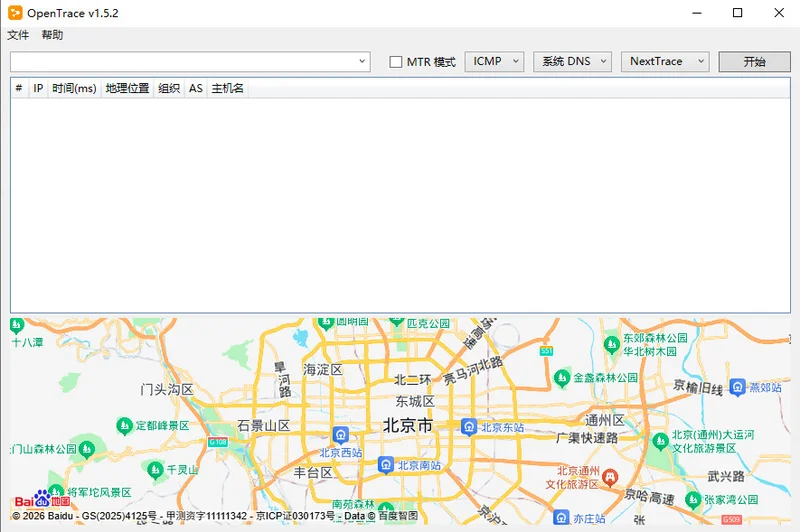Click the 北京市 city label on map
800x532 pixels.
[408, 425]
